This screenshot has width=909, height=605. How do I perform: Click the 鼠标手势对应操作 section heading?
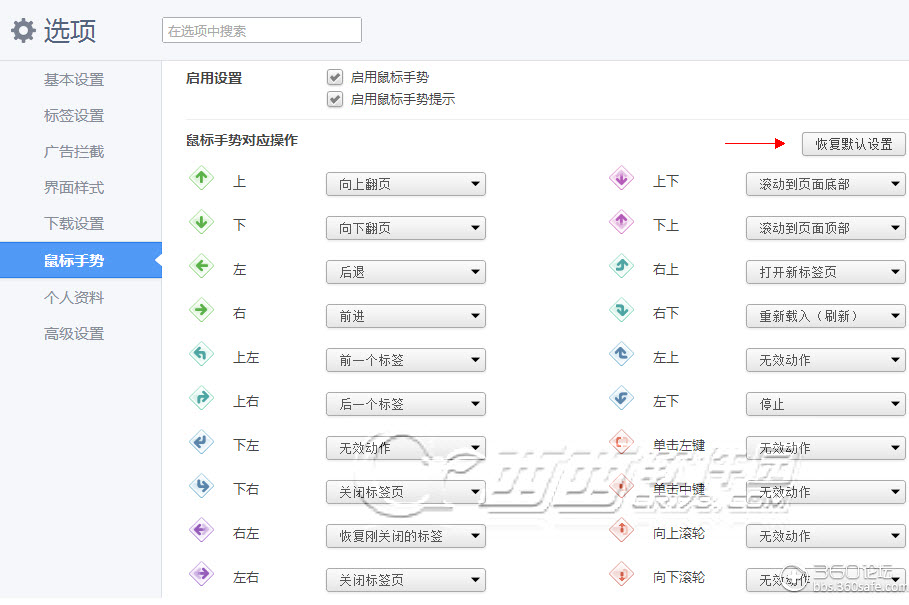point(242,140)
